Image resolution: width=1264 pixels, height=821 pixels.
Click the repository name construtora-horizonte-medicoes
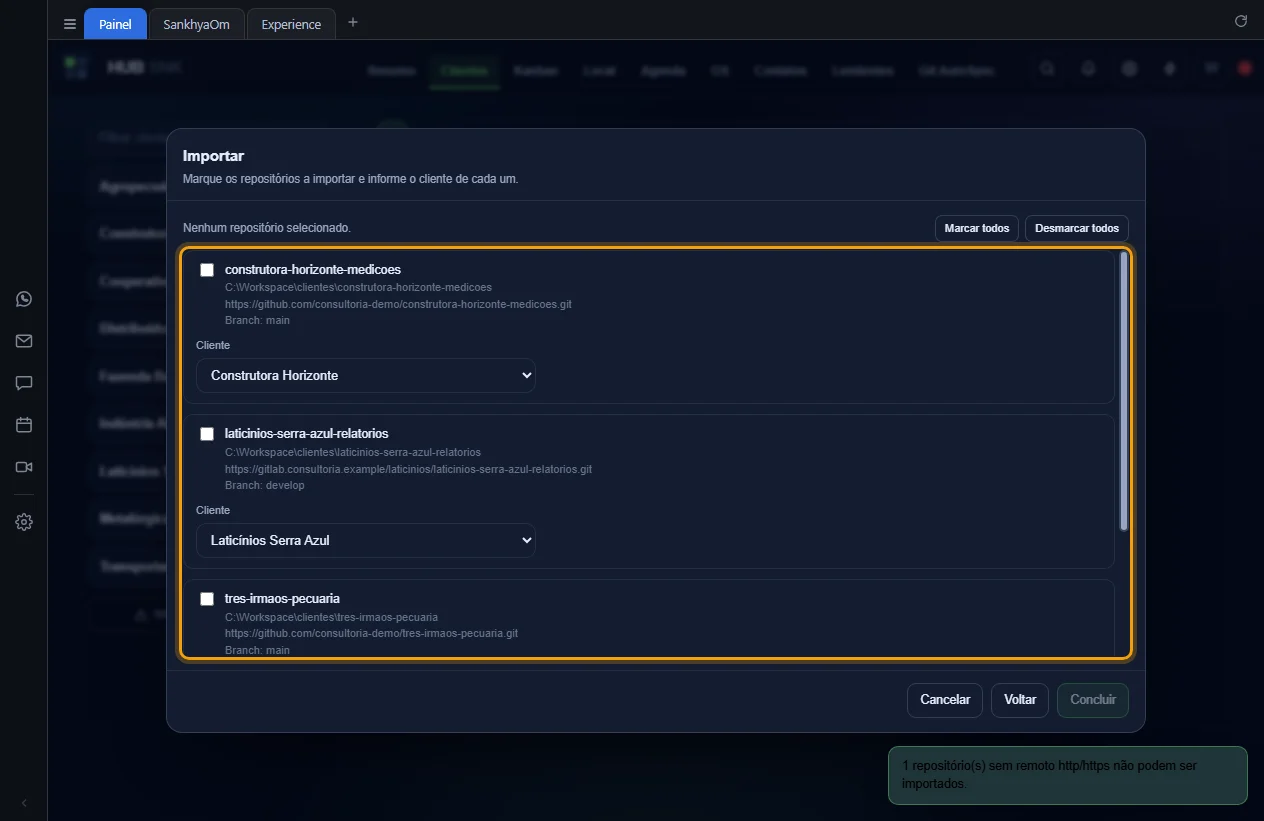313,270
